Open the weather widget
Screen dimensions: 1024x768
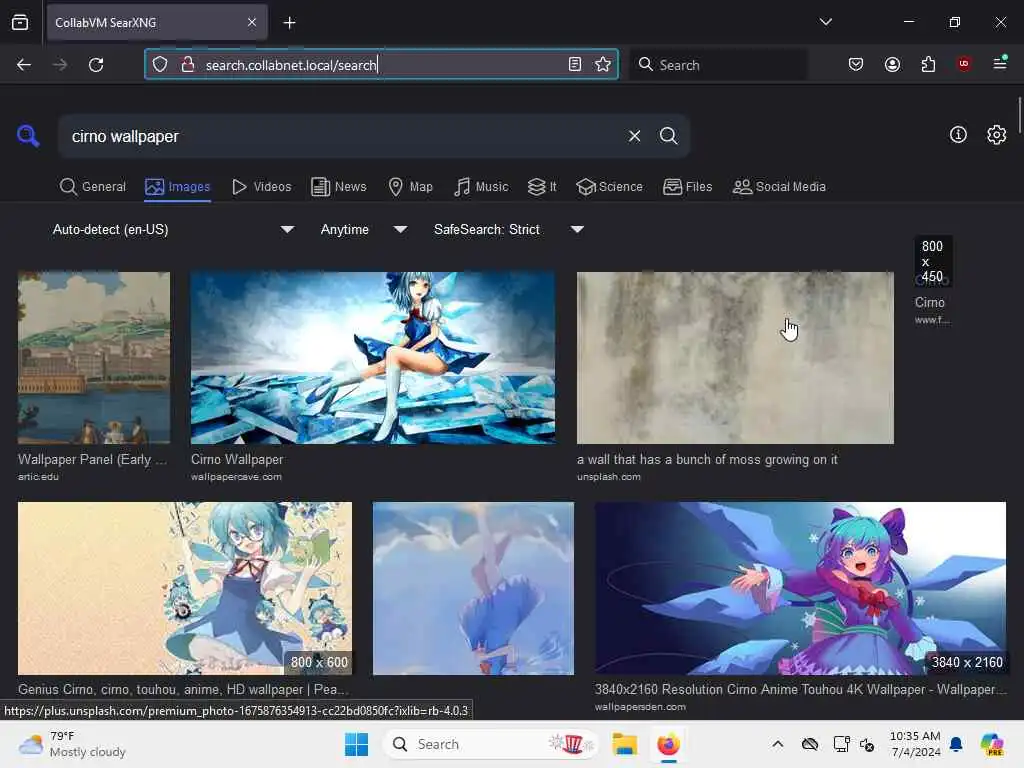pyautogui.click(x=72, y=744)
